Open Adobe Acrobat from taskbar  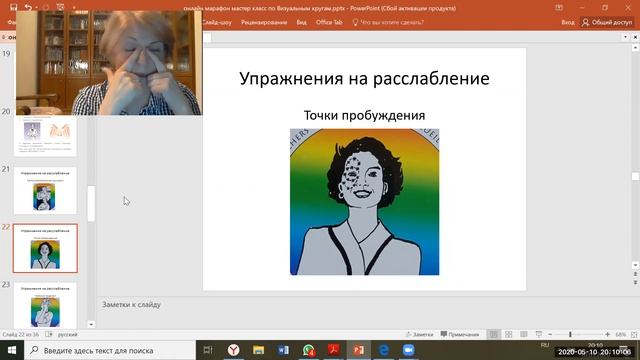[333, 350]
